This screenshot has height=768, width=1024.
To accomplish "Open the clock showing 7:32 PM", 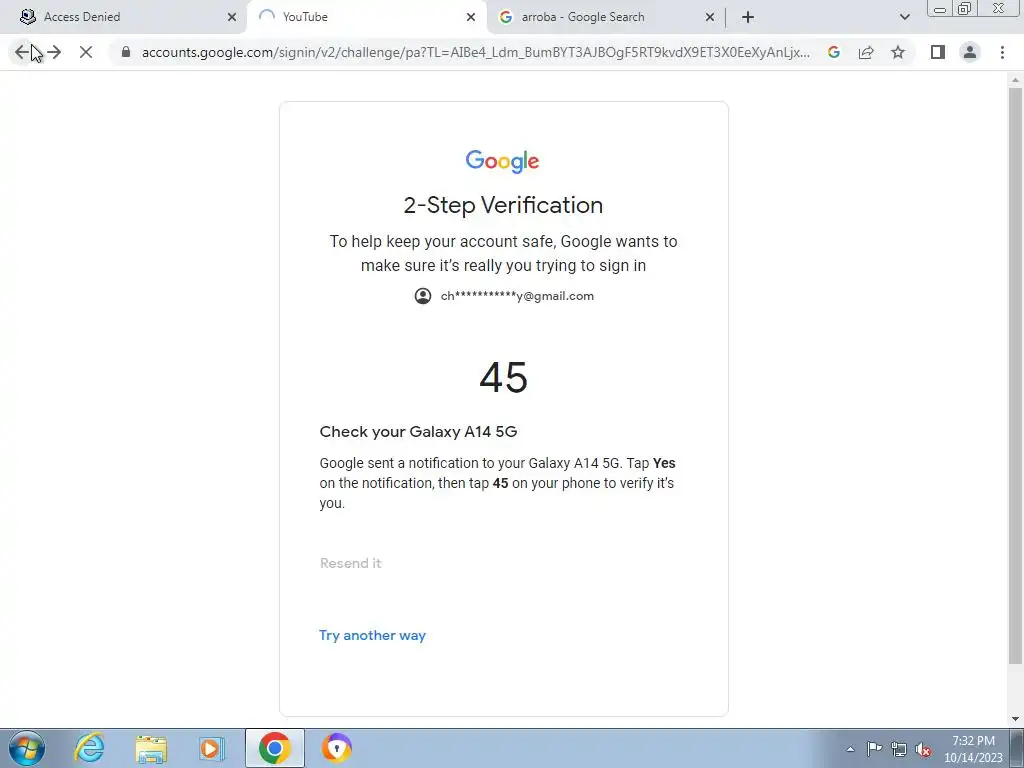I will 973,749.
